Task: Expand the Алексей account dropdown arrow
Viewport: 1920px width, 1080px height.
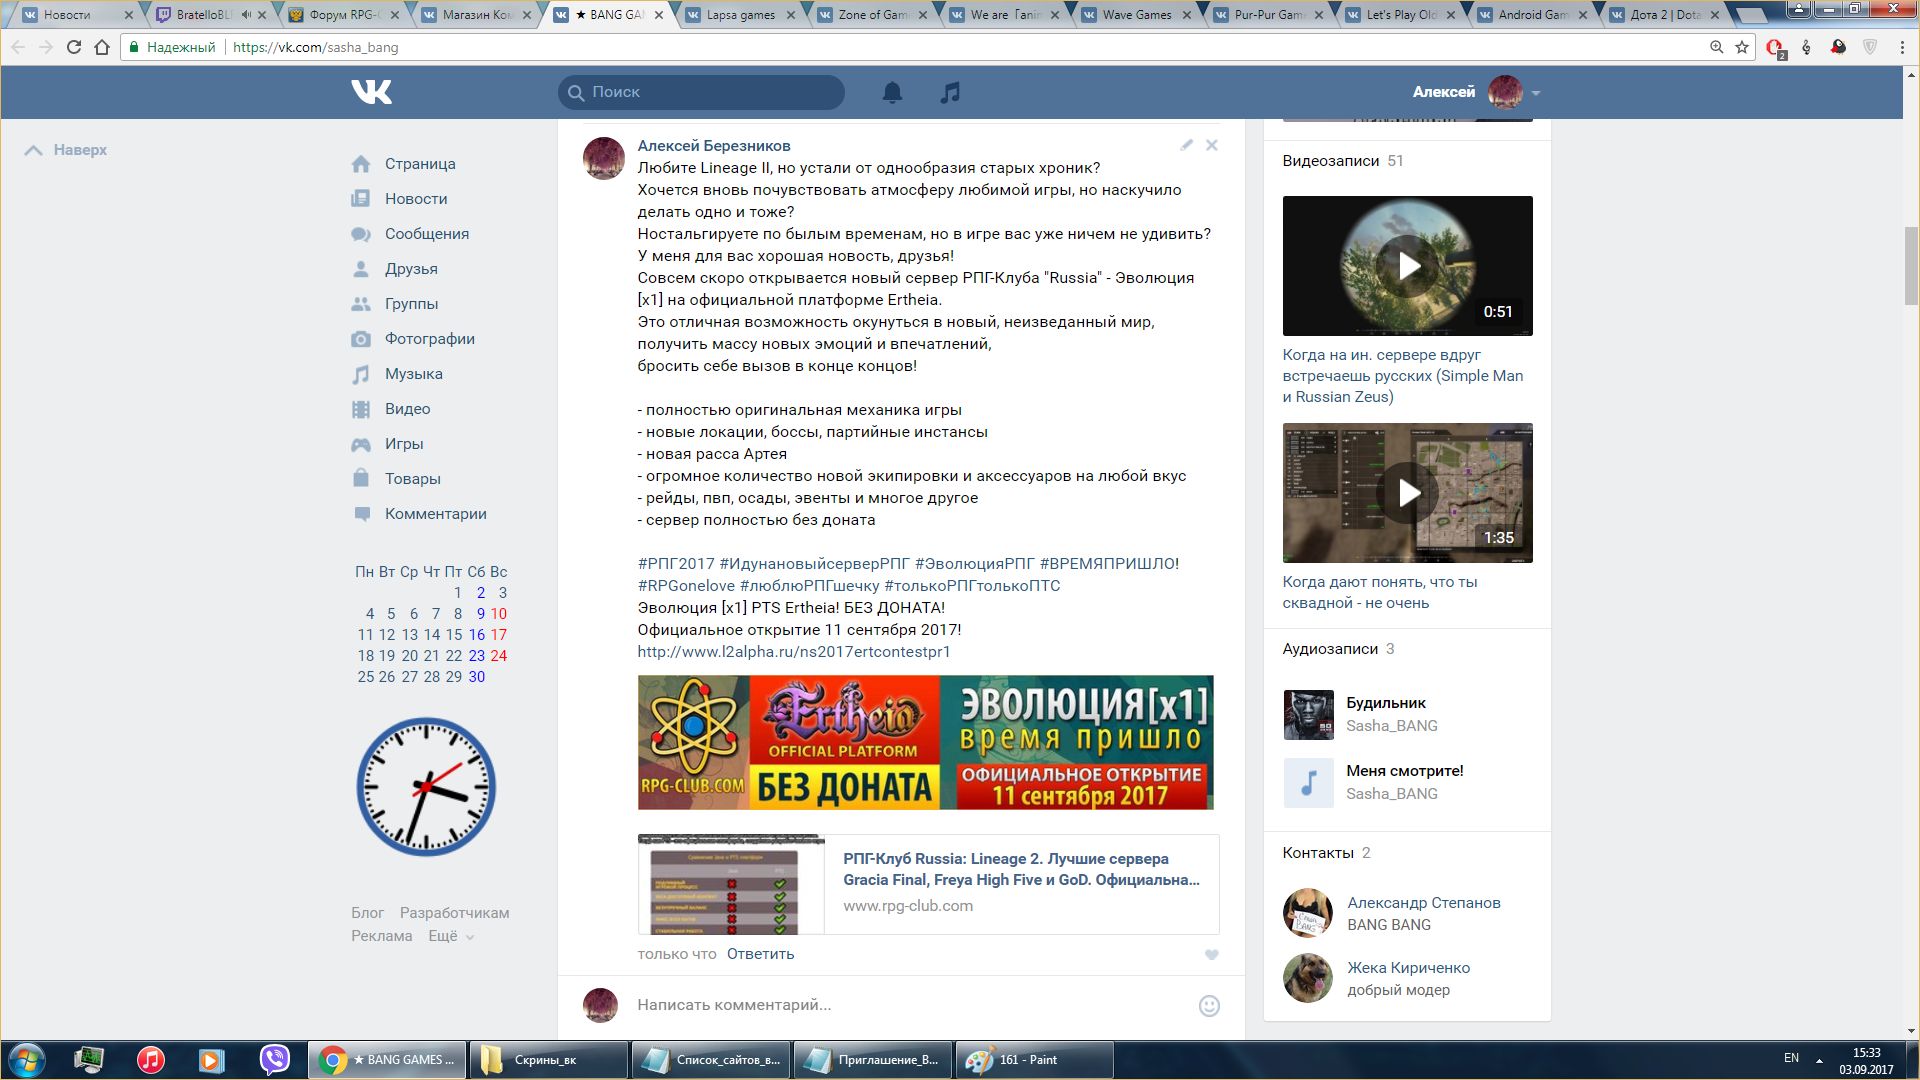Action: tap(1536, 93)
